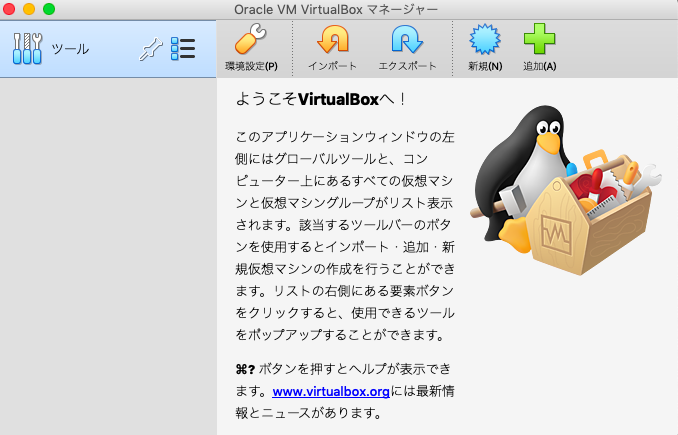Select the ツール tools item in sidebar
This screenshot has width=678, height=435.
[x=108, y=49]
